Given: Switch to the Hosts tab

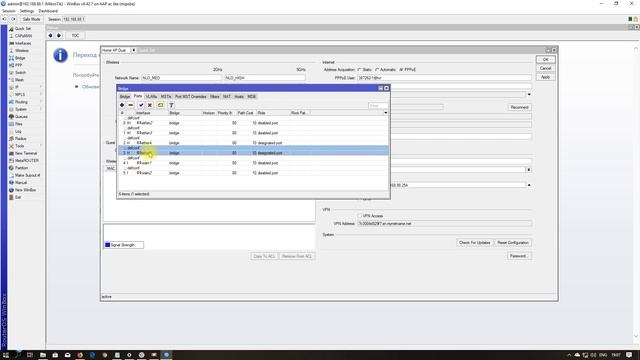Looking at the screenshot, I should (239, 97).
